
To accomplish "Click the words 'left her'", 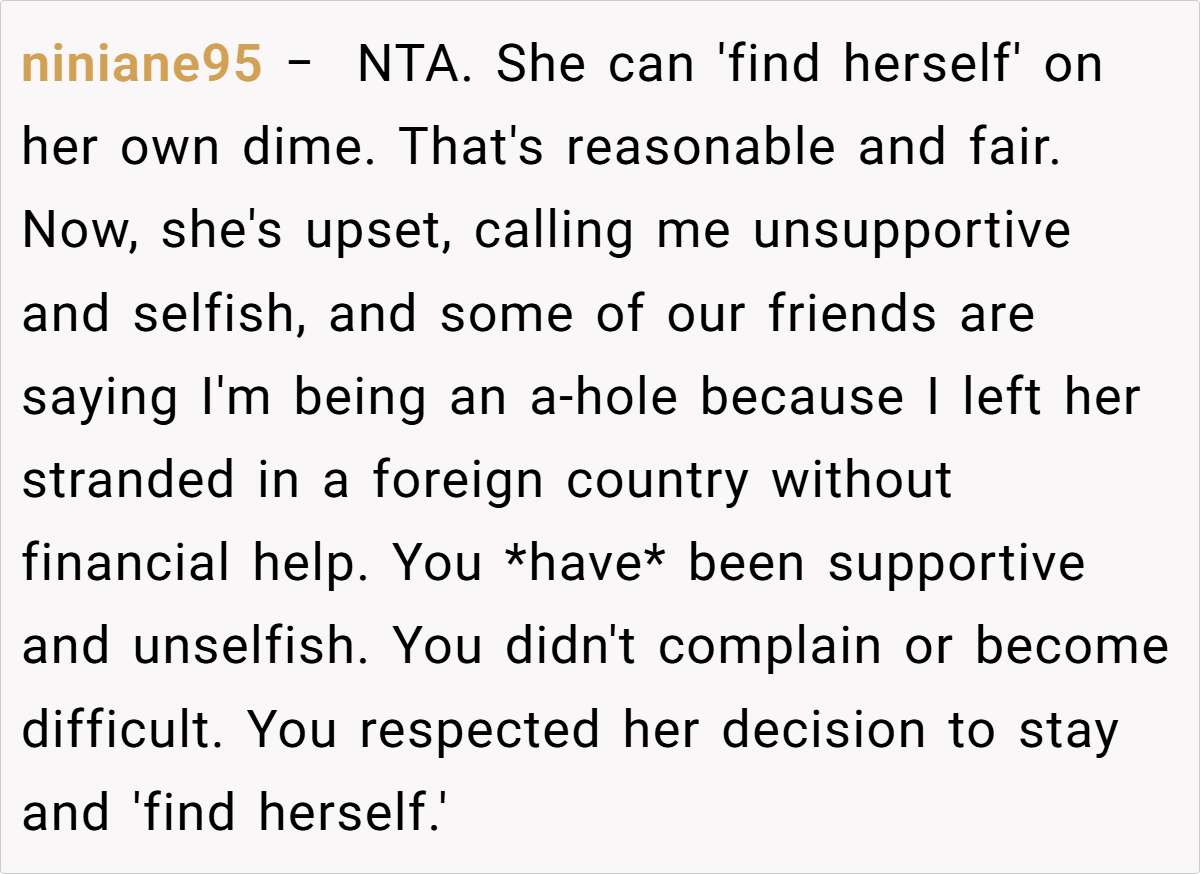I will coord(1051,397).
